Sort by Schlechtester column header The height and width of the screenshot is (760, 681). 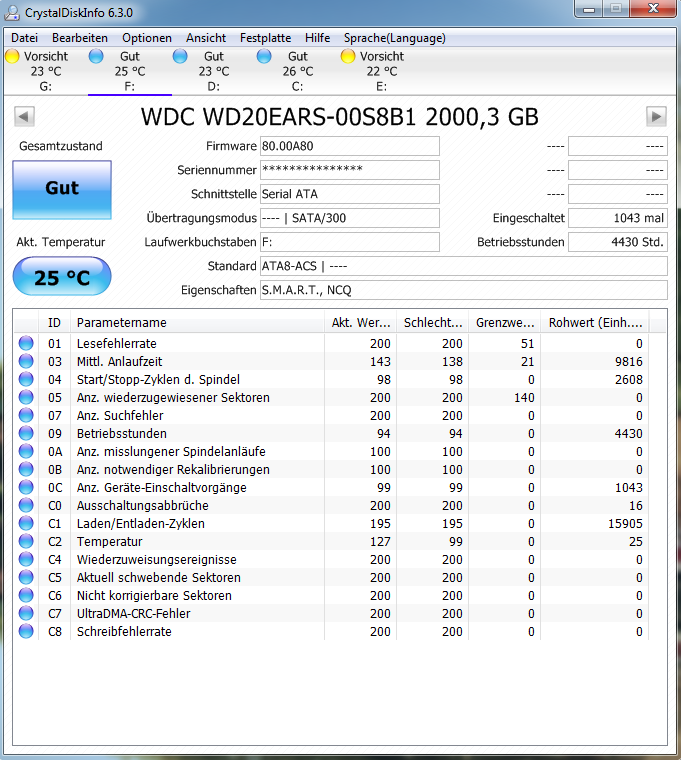(x=433, y=322)
